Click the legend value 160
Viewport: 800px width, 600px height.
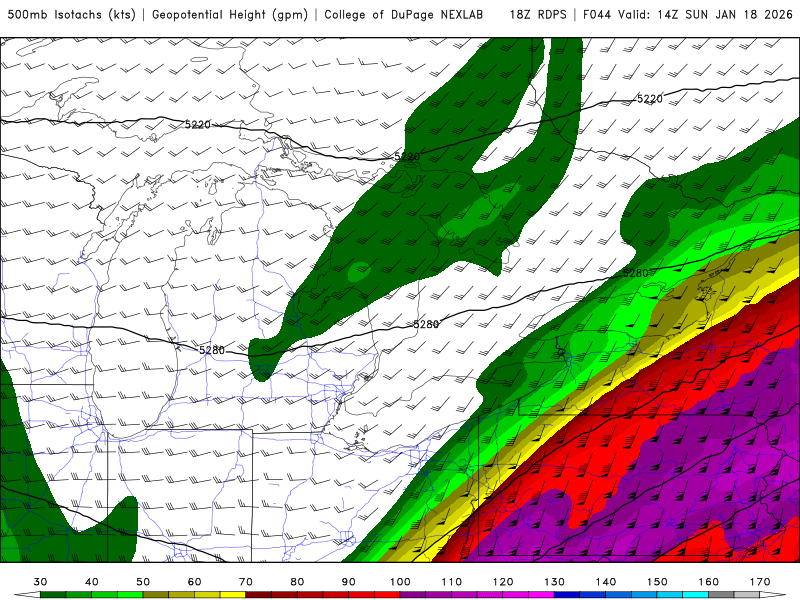(709, 582)
